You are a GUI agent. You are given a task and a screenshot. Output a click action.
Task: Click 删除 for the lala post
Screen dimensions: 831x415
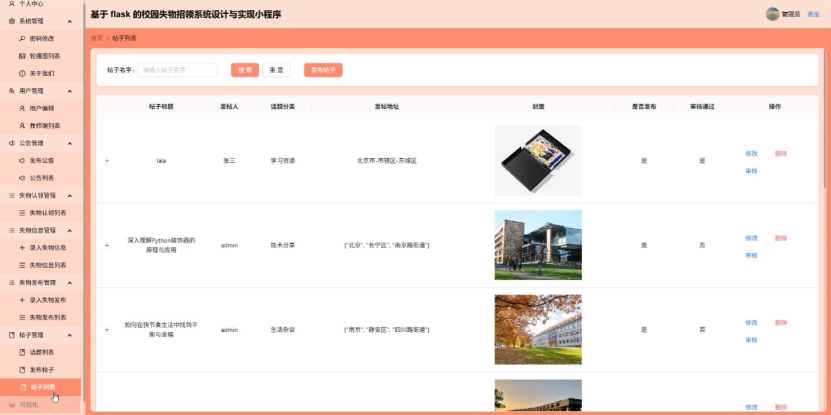click(x=781, y=154)
